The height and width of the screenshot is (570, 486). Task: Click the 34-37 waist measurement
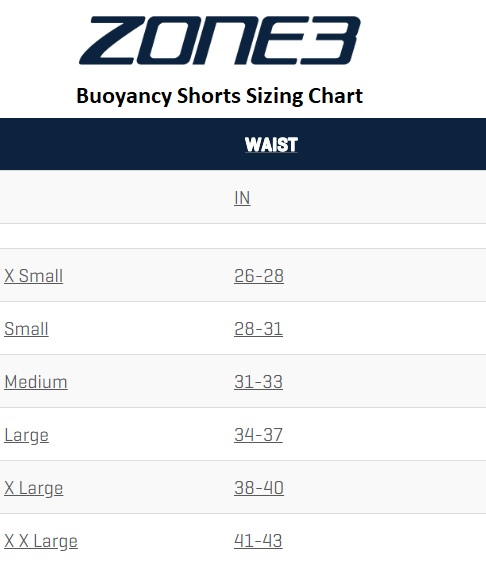pos(258,435)
